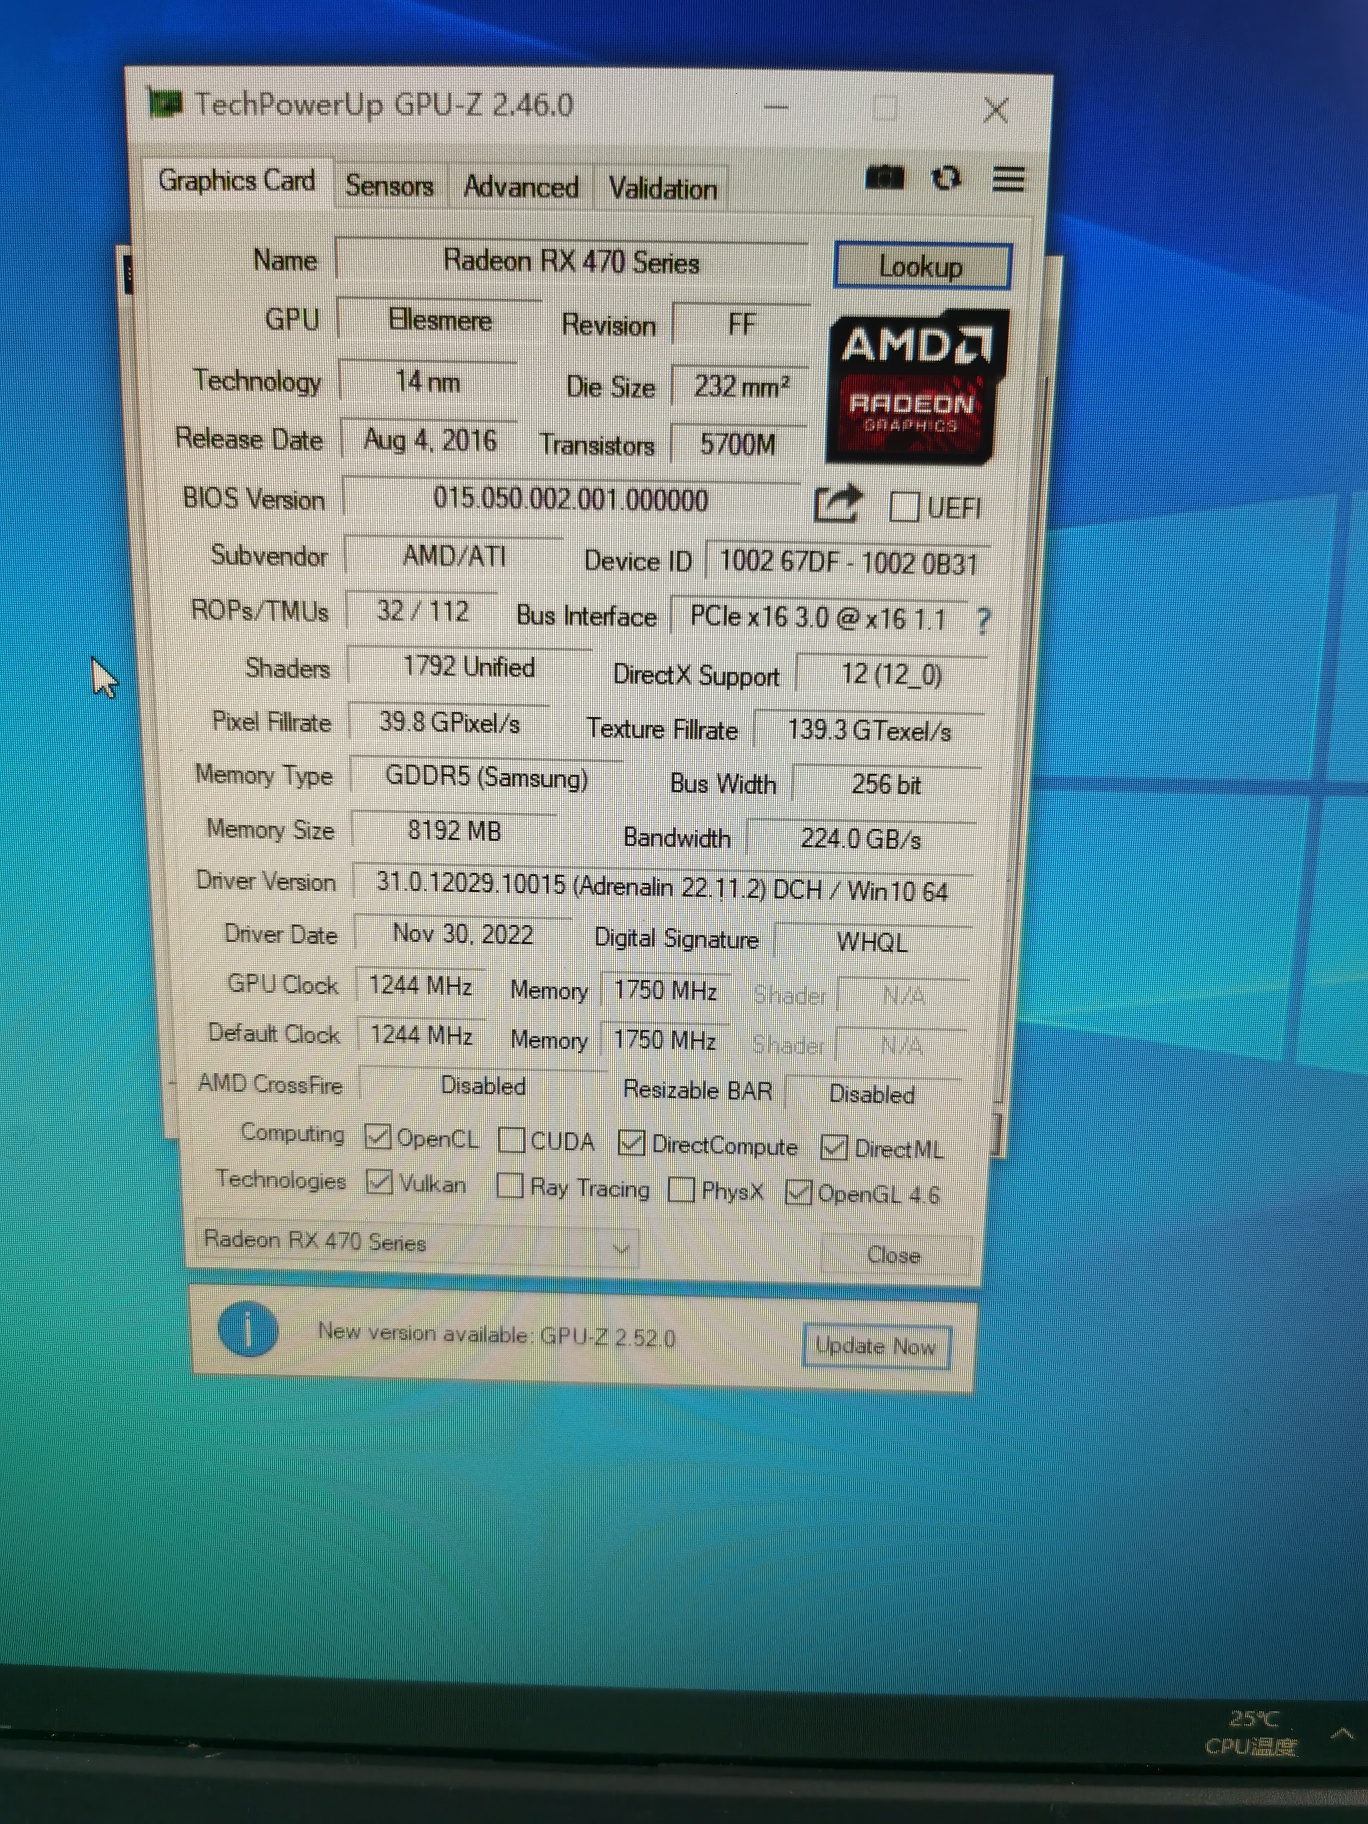Toggle the OpenCL checkbox

point(378,1137)
